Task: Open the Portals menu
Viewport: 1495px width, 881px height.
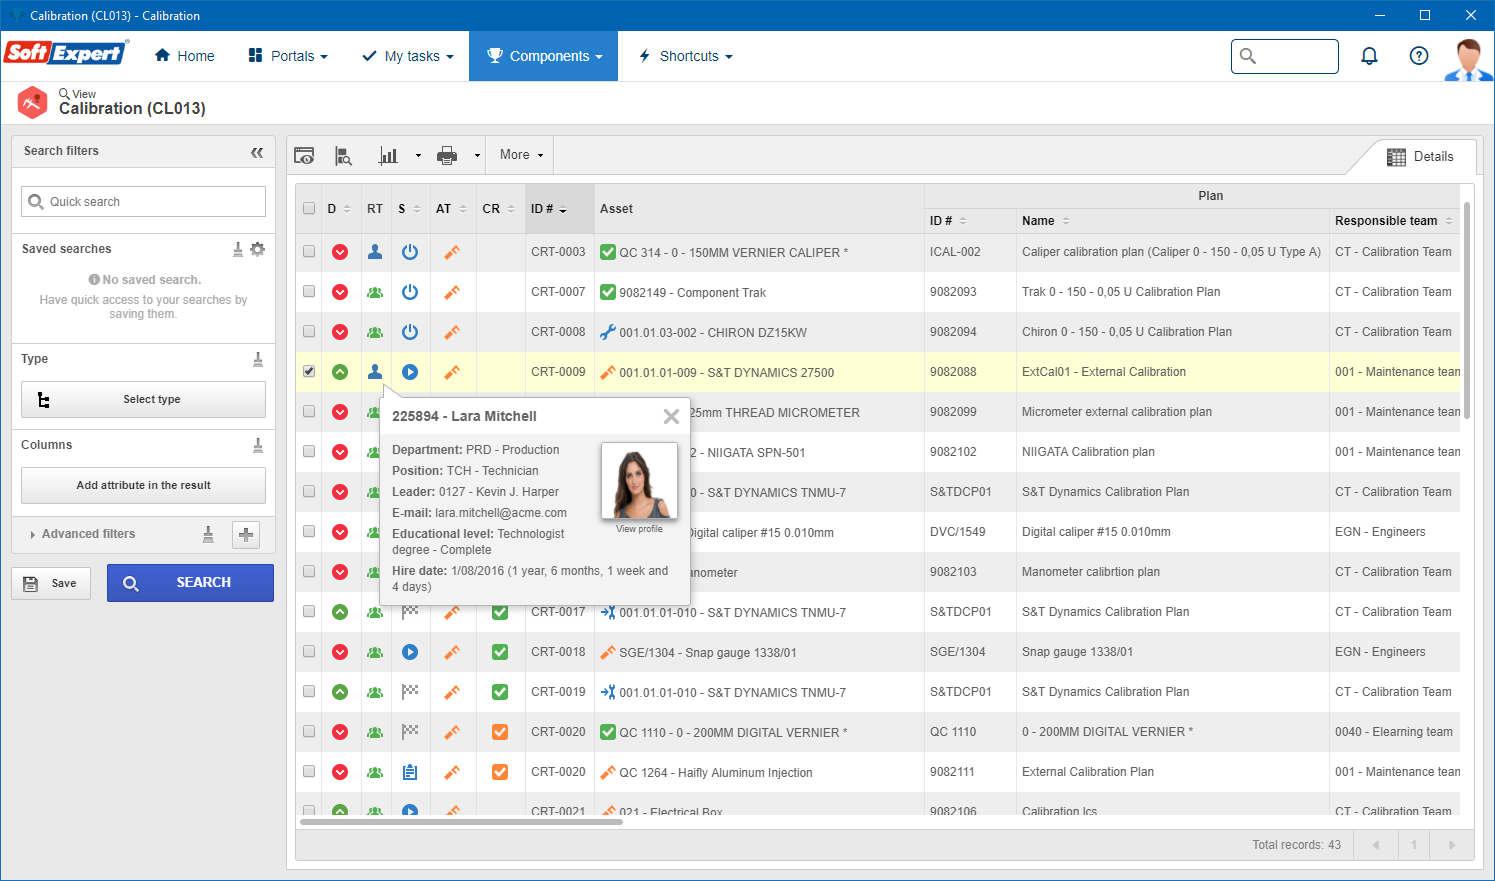Action: point(288,56)
